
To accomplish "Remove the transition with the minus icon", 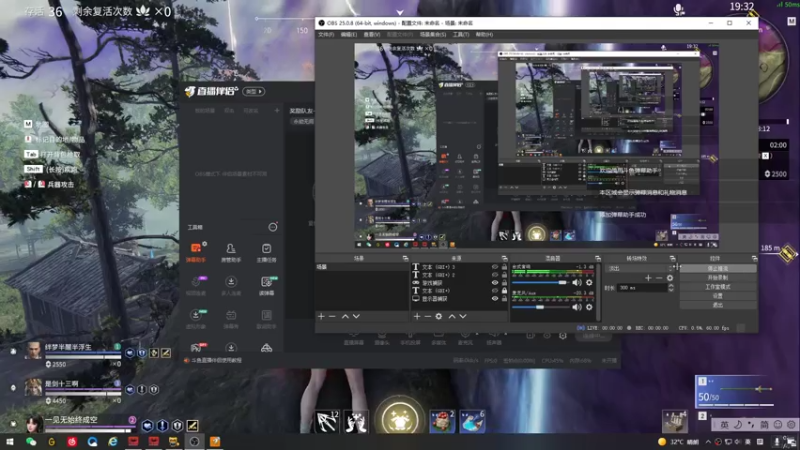I will click(x=659, y=278).
